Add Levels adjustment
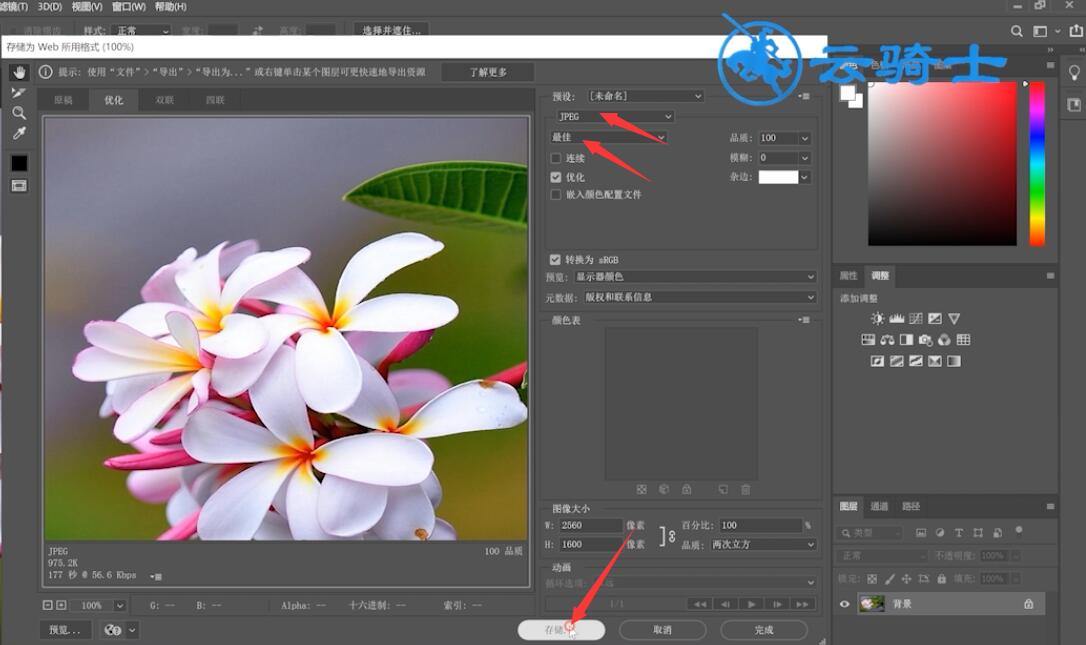1086x645 pixels. pyautogui.click(x=897, y=318)
